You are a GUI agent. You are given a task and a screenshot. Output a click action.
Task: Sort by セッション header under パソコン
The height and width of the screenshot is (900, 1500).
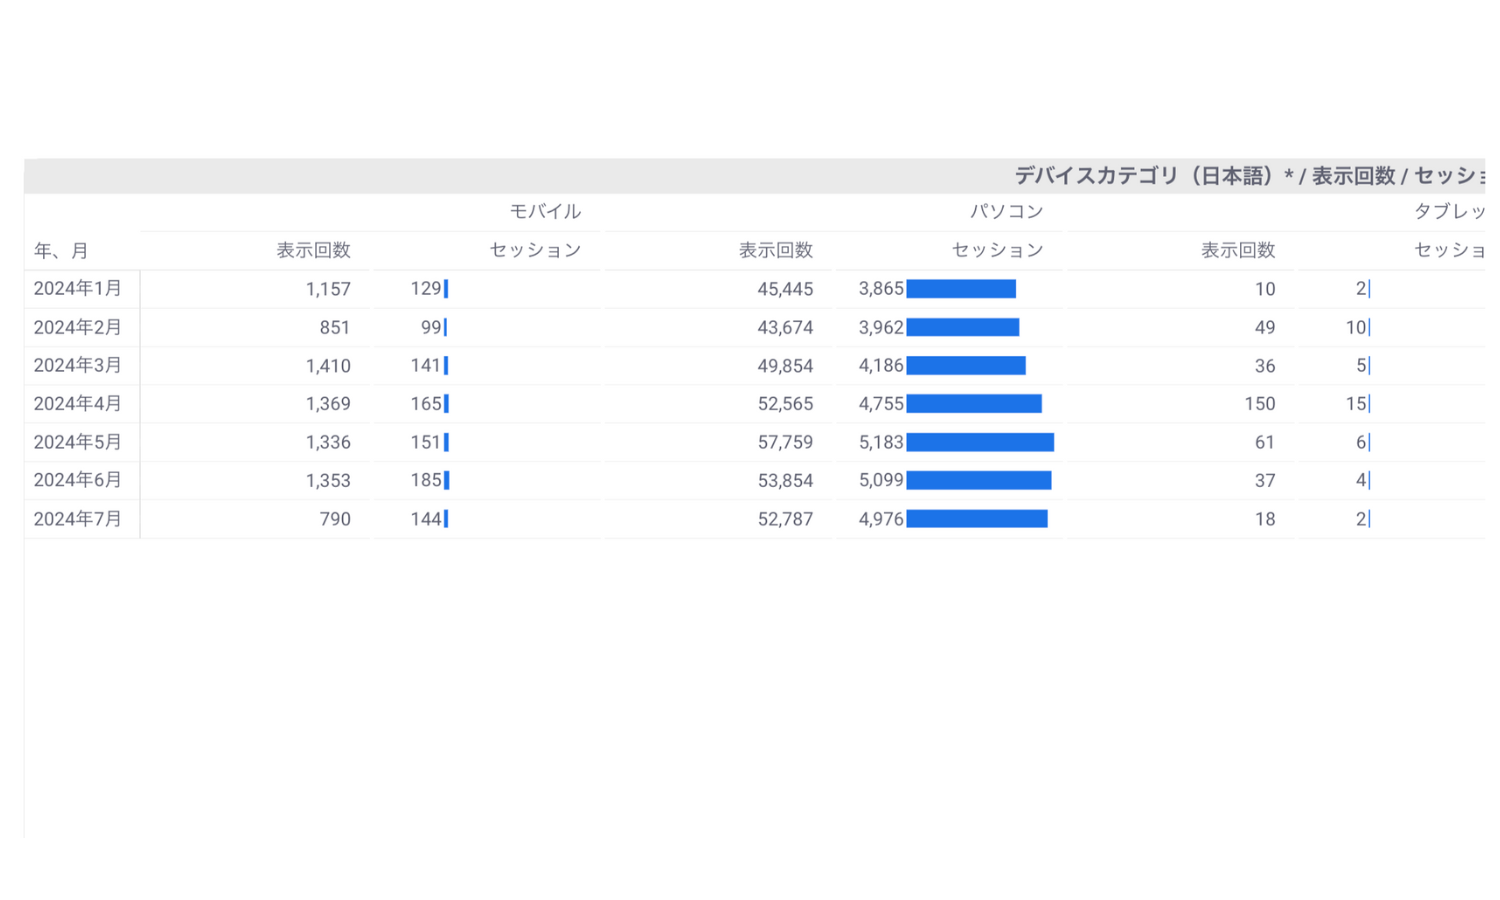coord(997,251)
